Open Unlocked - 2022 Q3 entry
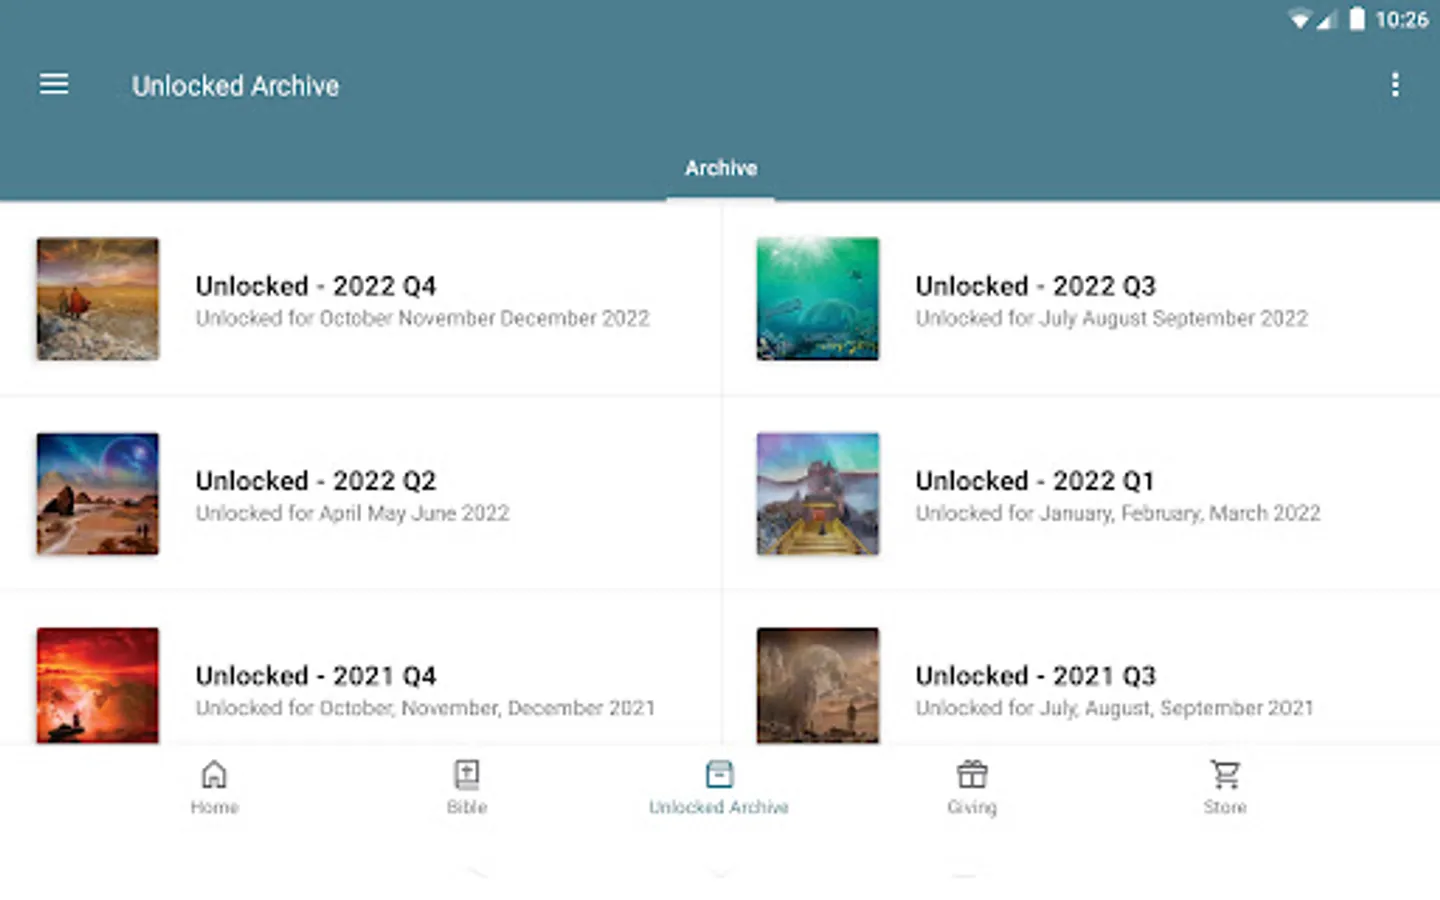This screenshot has width=1440, height=900. click(1036, 287)
